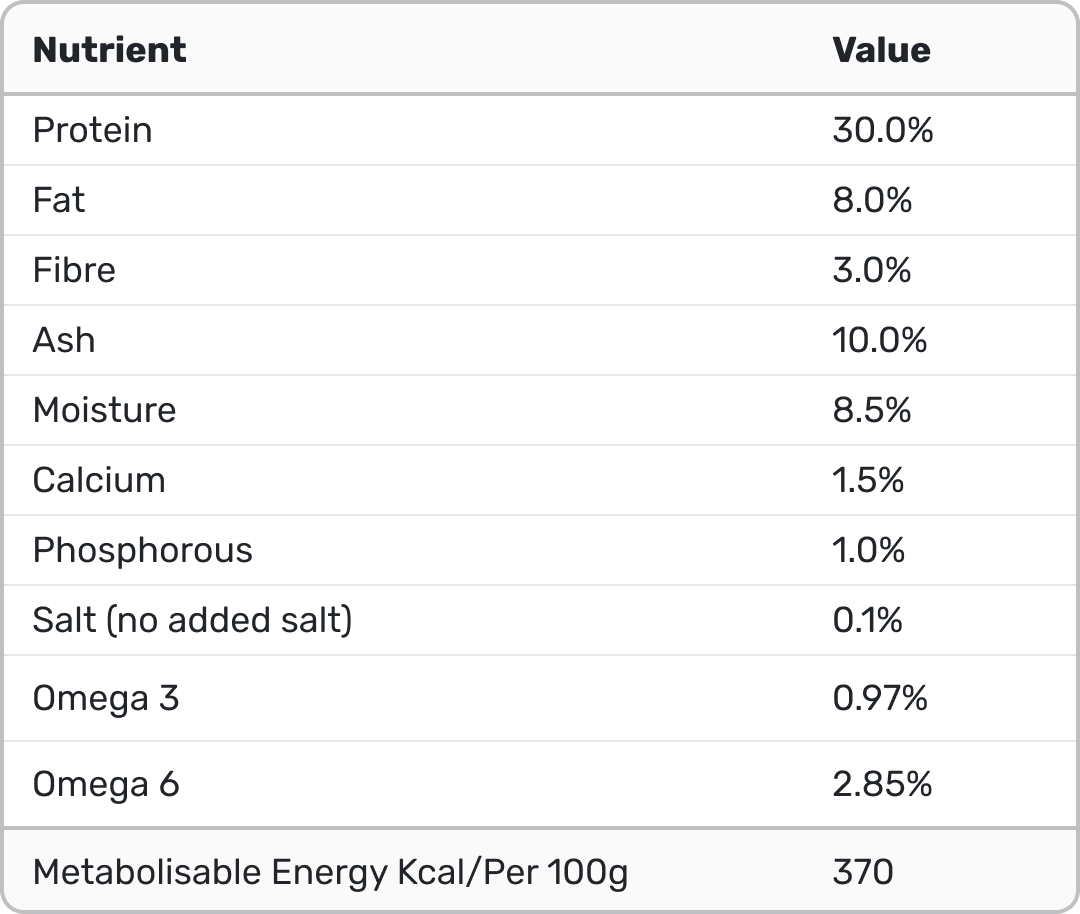Click the 0.97% Omega 3 value
Screen dimensions: 1080x914
pyautogui.click(x=880, y=698)
